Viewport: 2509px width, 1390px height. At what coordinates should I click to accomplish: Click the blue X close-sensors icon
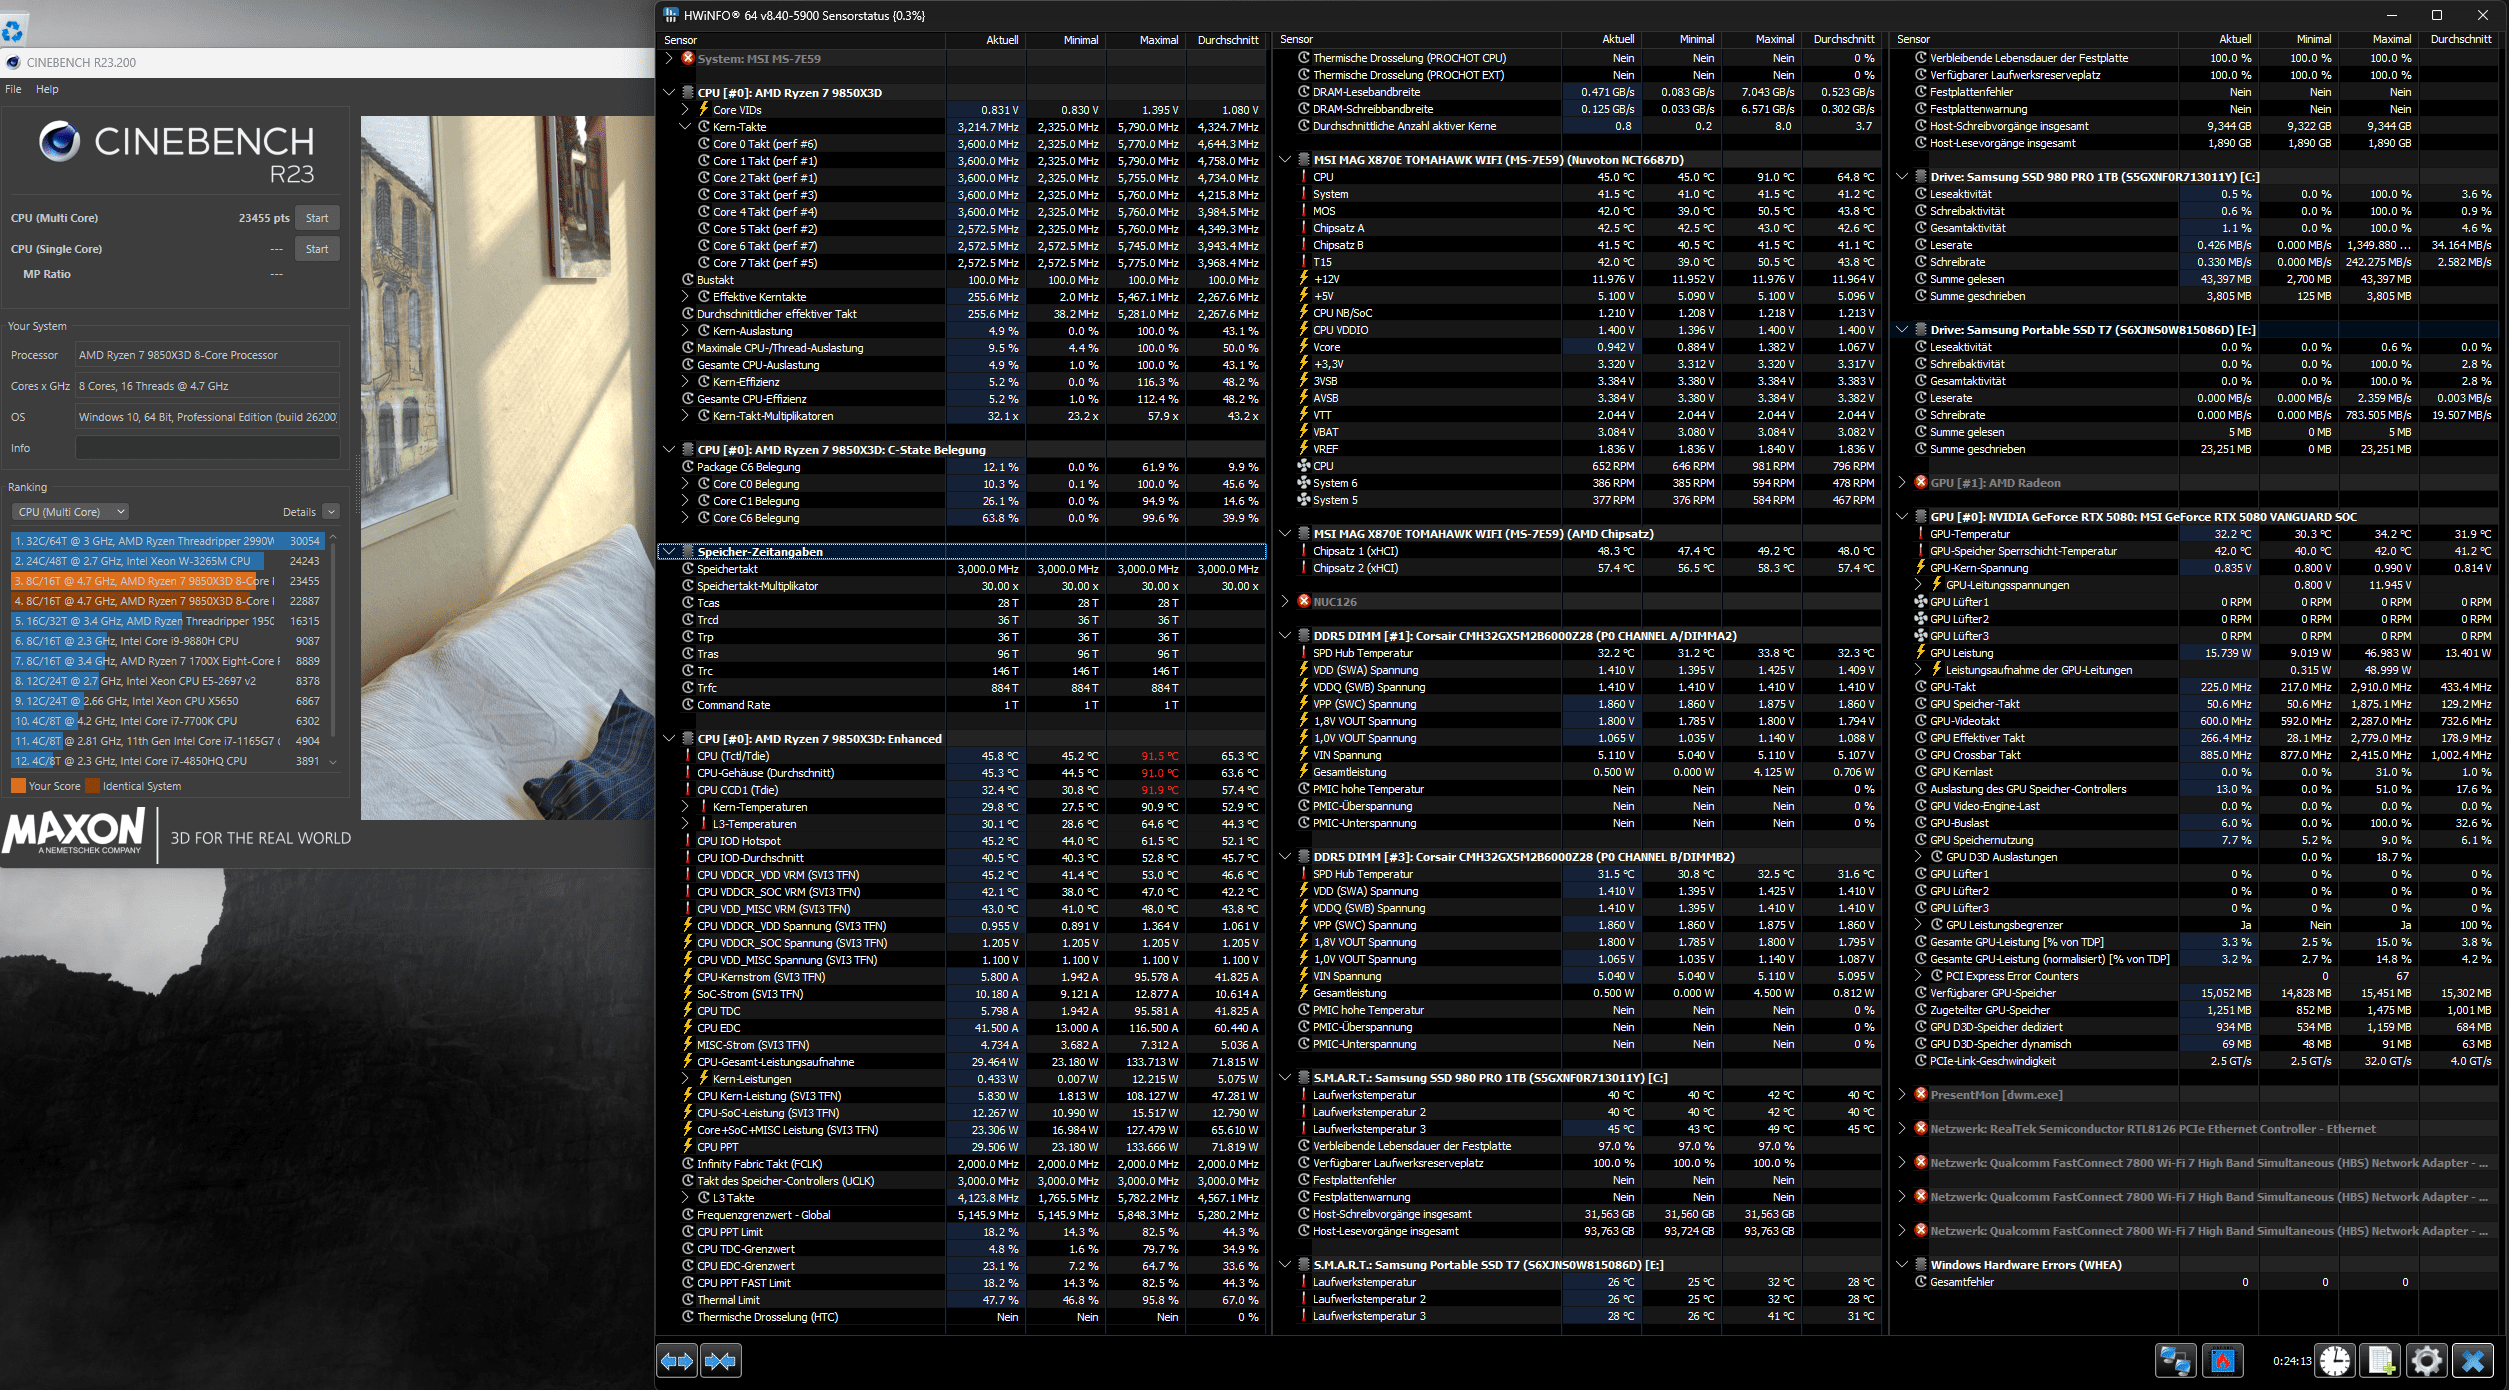pyautogui.click(x=2473, y=1361)
